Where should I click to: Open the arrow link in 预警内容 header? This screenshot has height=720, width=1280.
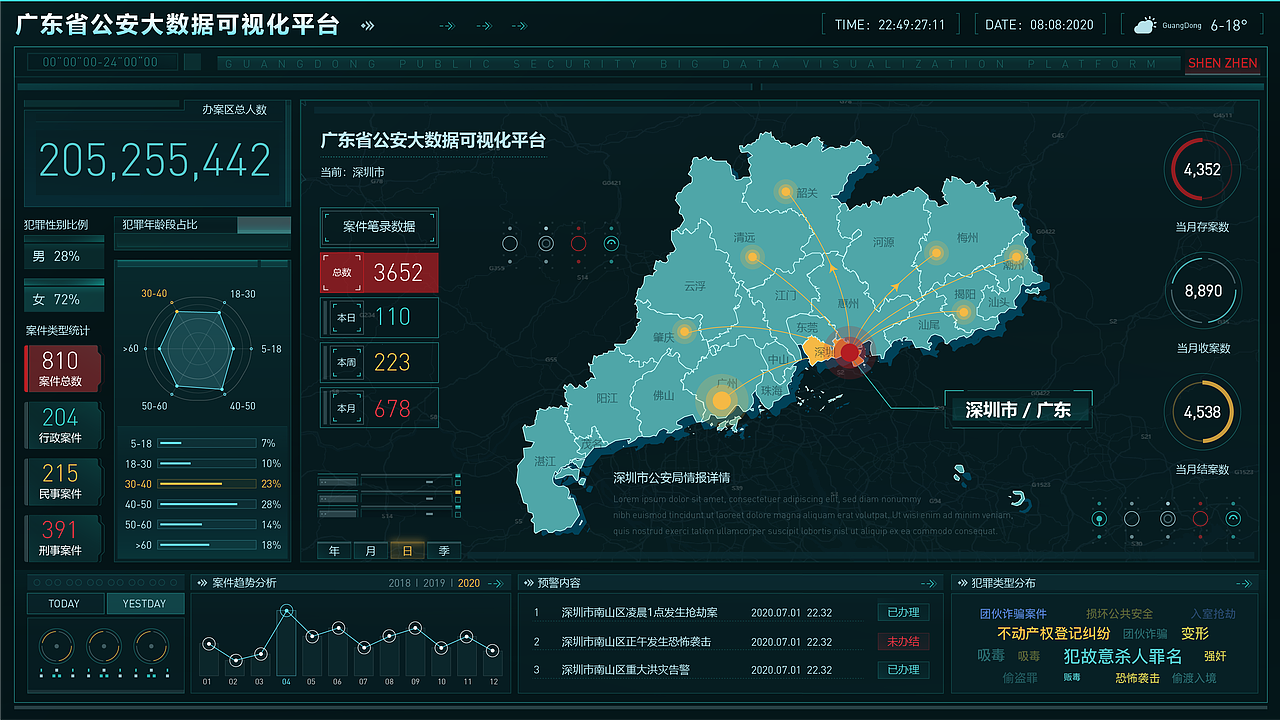[x=929, y=583]
